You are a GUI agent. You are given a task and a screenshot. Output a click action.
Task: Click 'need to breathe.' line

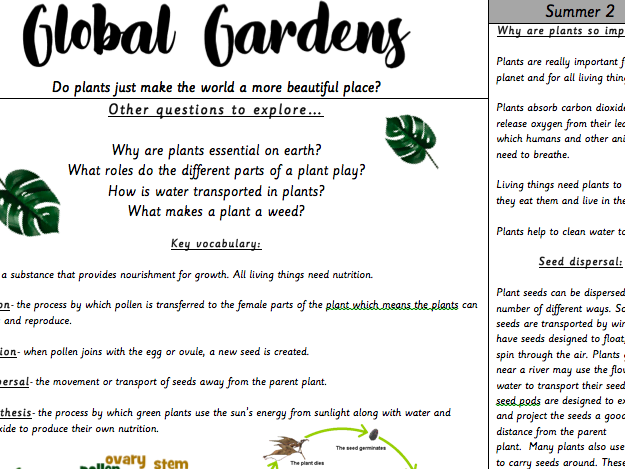coord(533,155)
